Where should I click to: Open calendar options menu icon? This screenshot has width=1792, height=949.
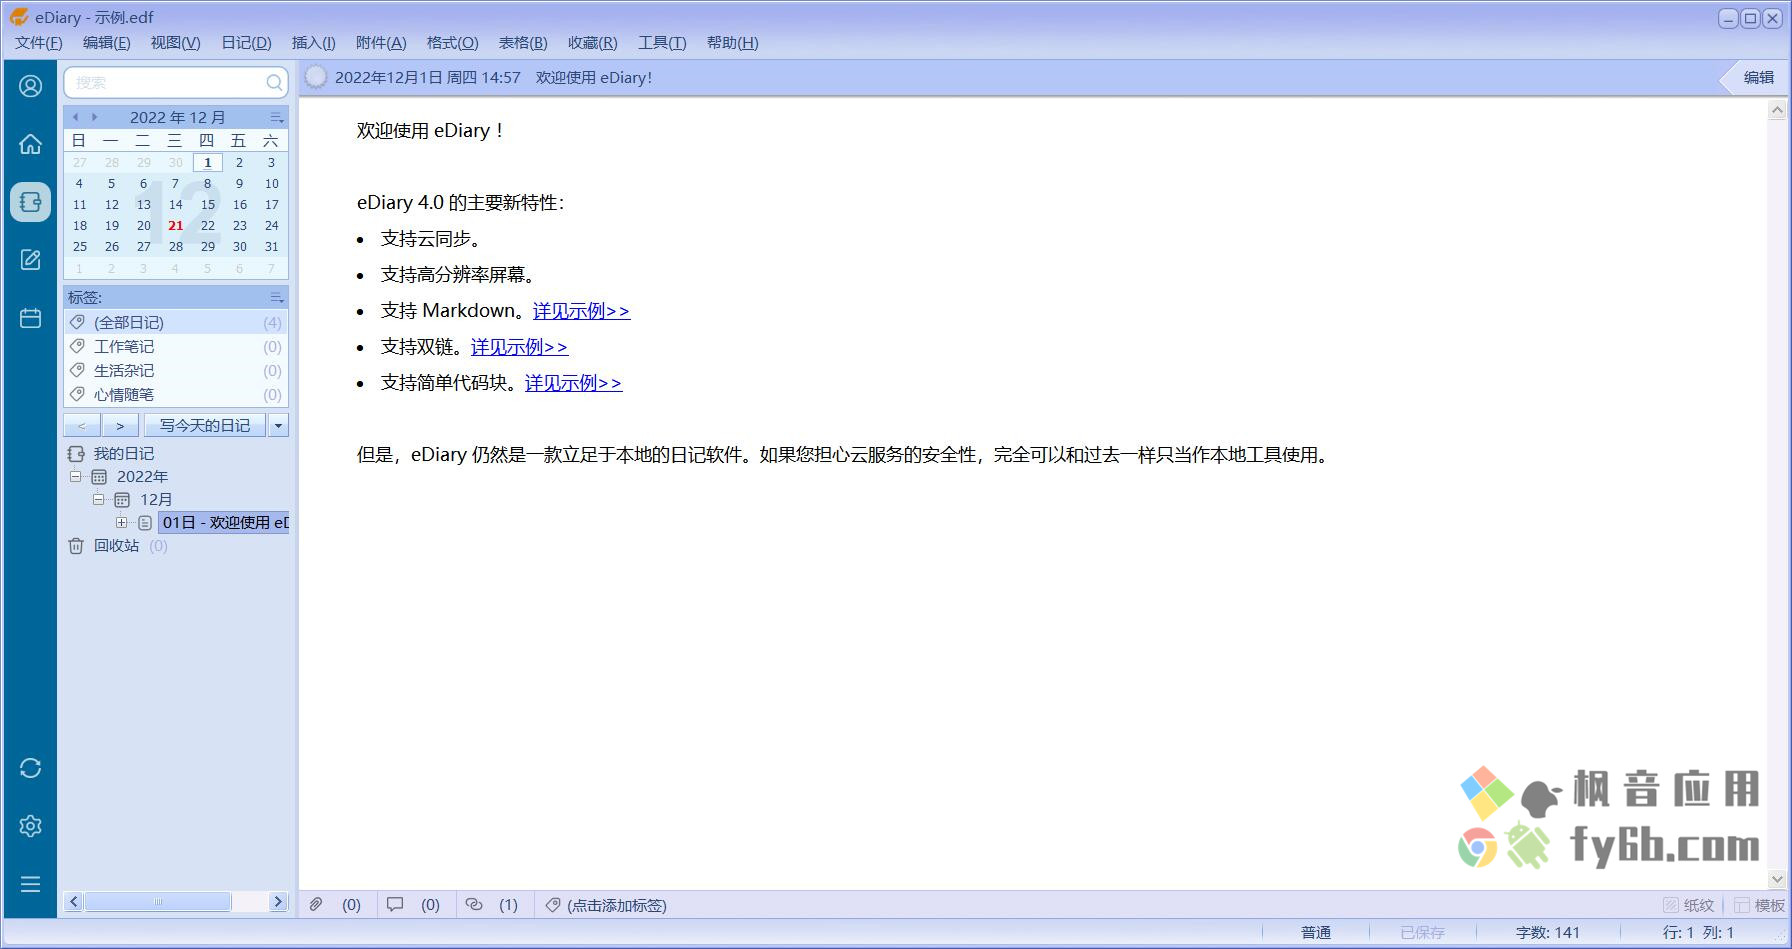tap(277, 118)
